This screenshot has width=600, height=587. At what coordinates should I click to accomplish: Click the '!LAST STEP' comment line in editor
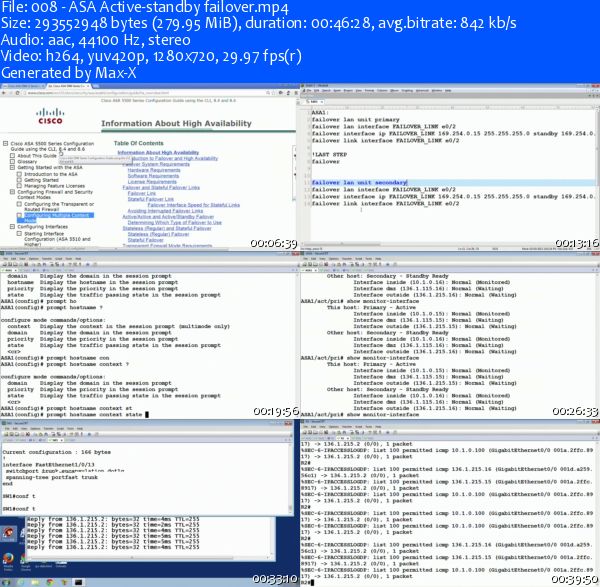[329, 155]
